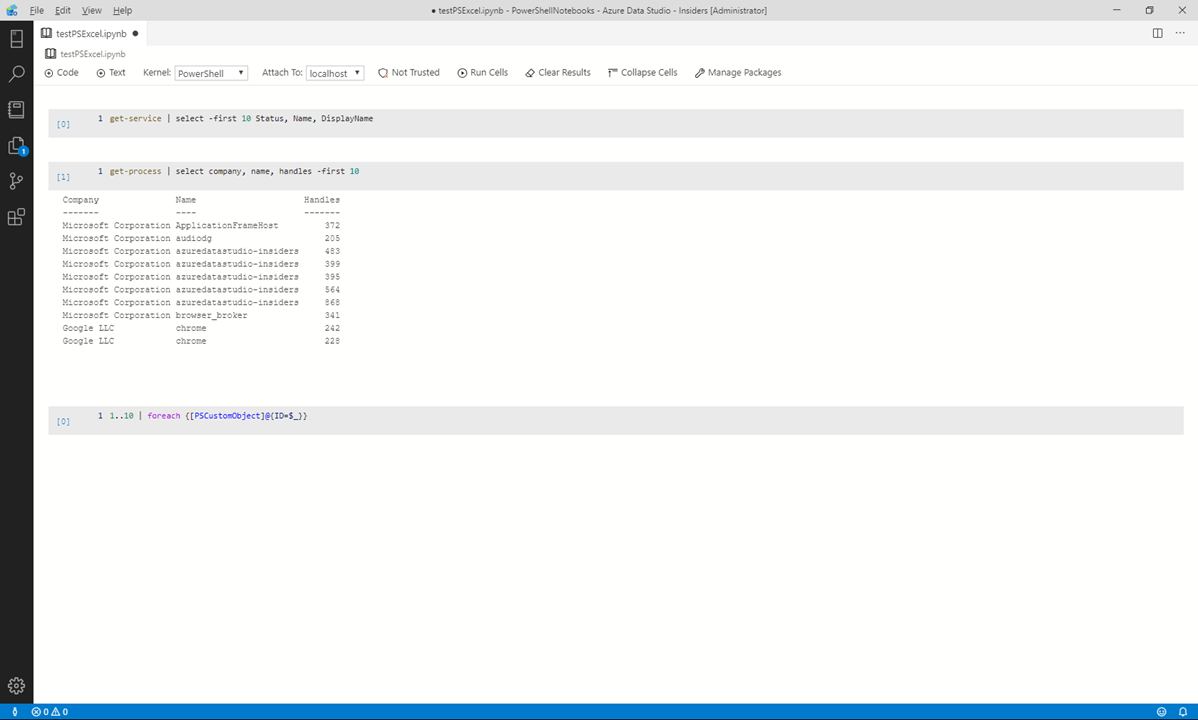Open the editor More Actions ellipsis

click(x=1180, y=33)
